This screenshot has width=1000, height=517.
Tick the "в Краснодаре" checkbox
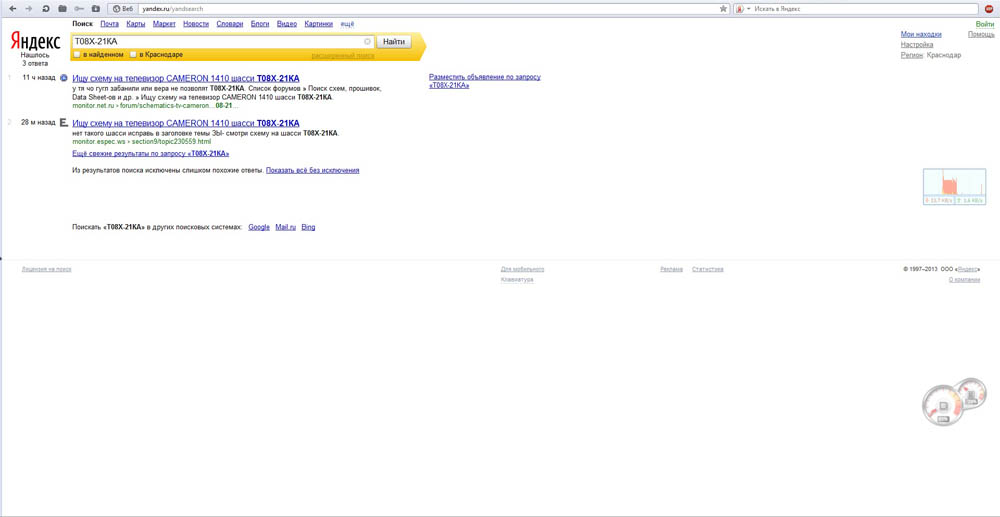pyautogui.click(x=133, y=55)
